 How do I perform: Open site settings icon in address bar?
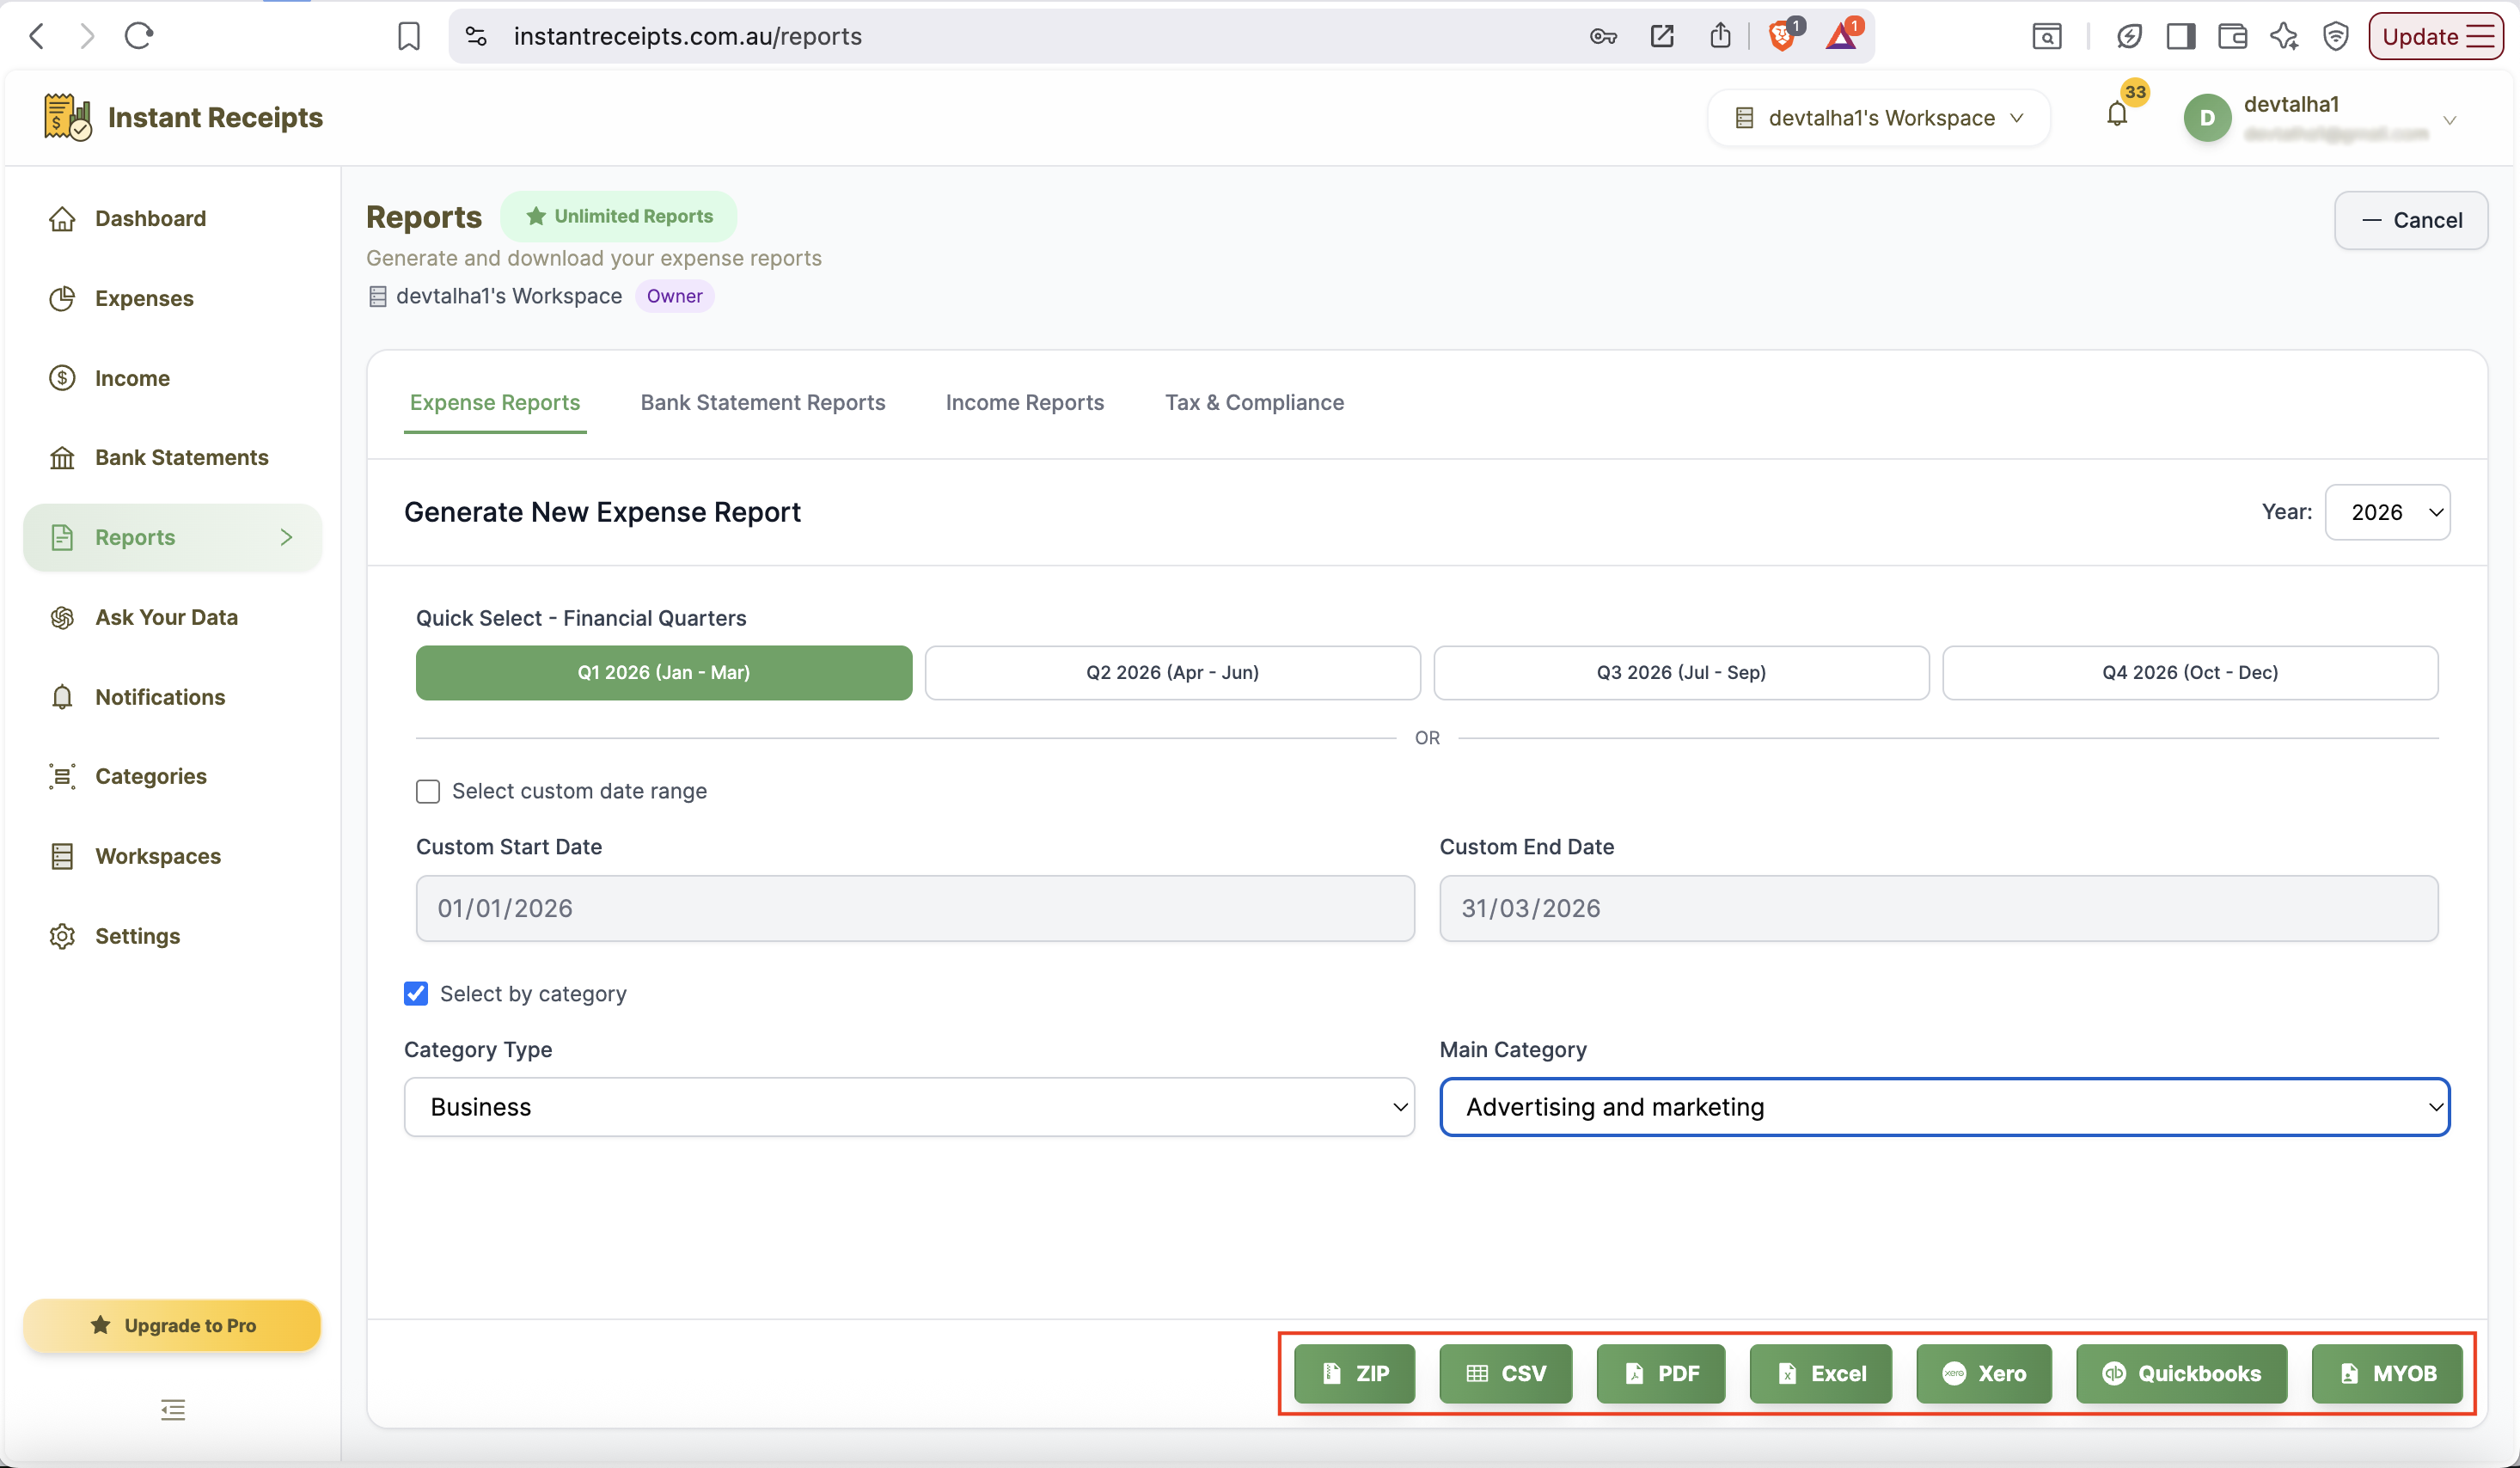(x=477, y=36)
